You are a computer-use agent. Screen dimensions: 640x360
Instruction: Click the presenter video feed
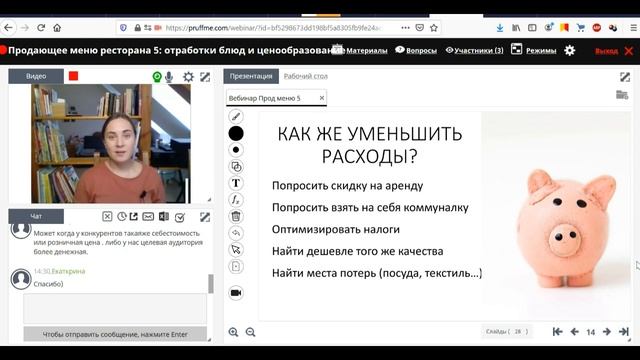pyautogui.click(x=111, y=144)
